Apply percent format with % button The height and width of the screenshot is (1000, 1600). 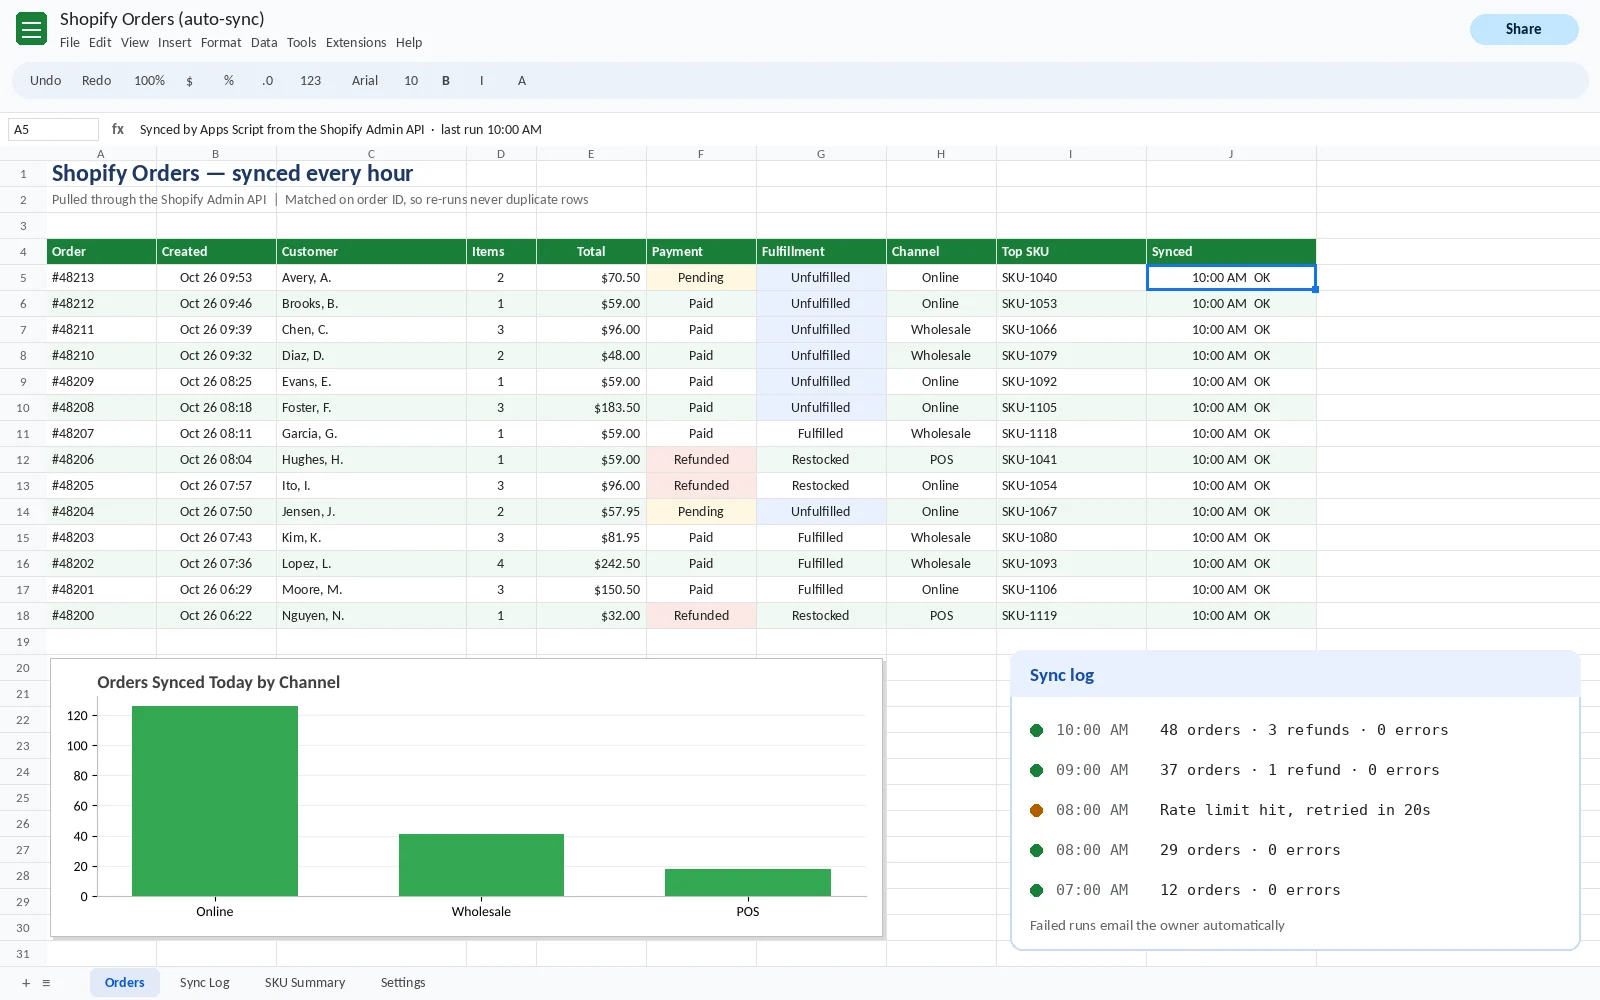click(229, 81)
